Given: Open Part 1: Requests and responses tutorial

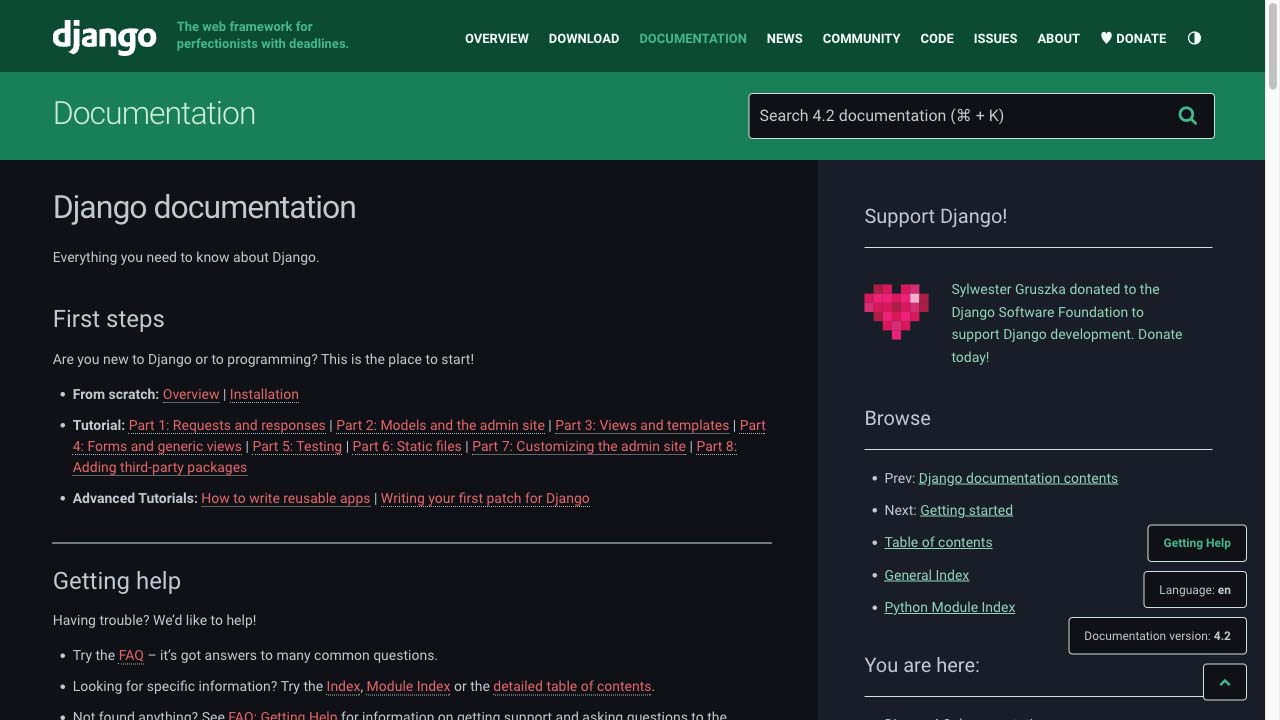Looking at the screenshot, I should pyautogui.click(x=227, y=425).
